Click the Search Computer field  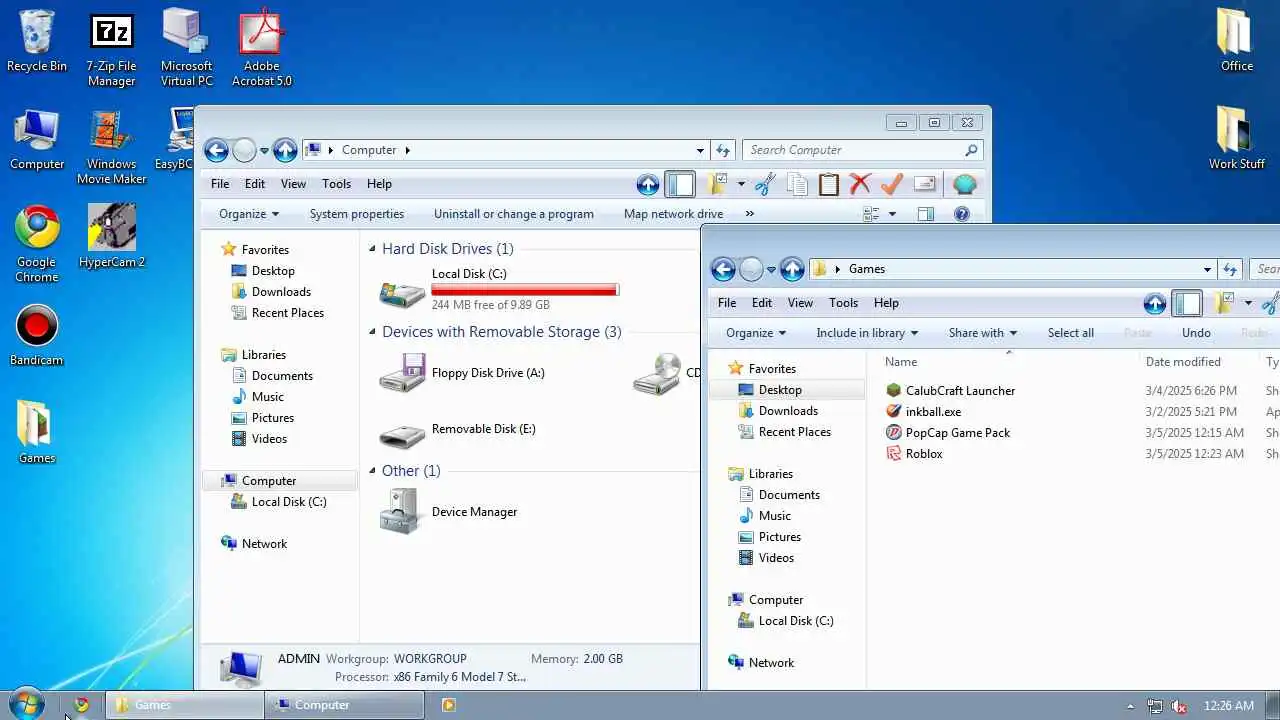point(862,150)
